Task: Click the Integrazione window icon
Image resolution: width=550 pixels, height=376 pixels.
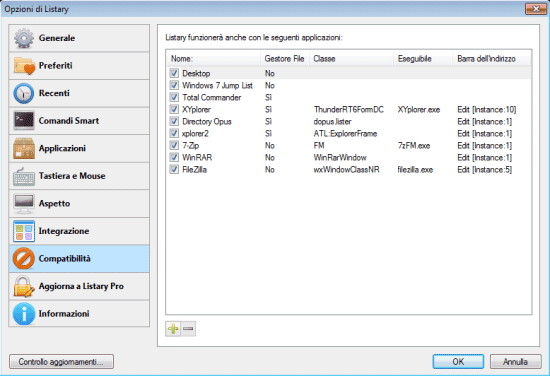Action: click(x=24, y=231)
